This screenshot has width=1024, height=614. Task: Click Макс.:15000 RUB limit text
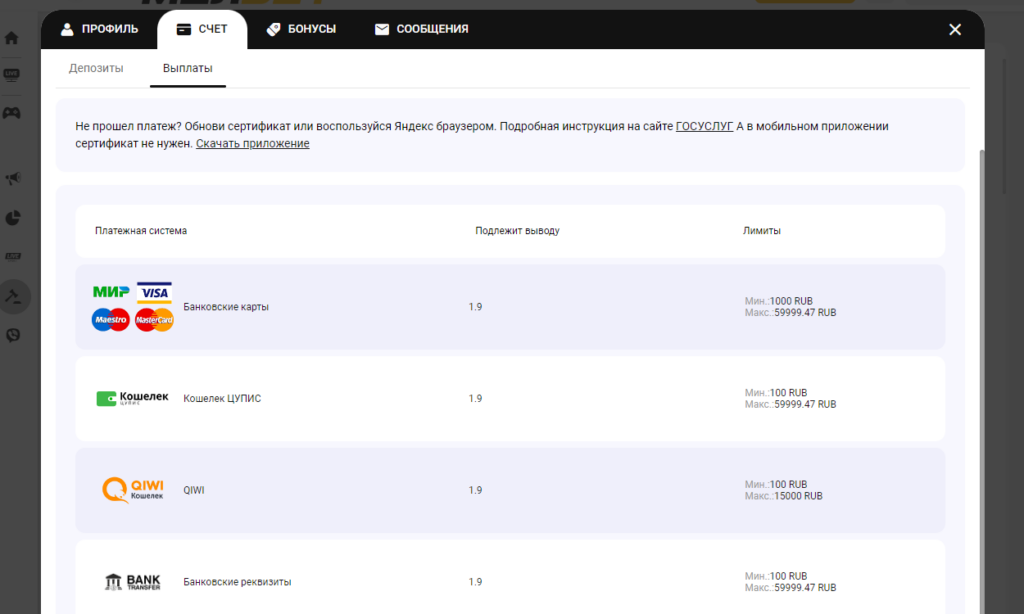click(784, 496)
